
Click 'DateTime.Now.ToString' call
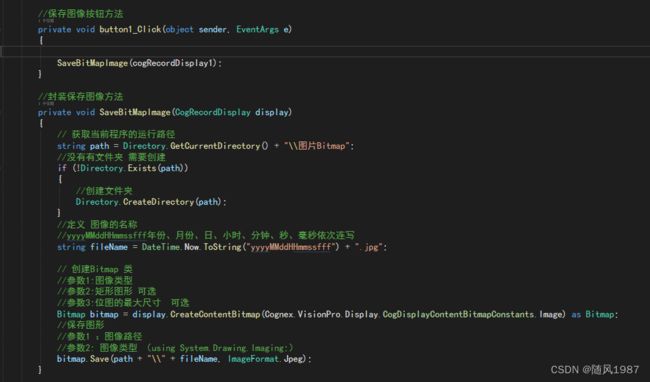click(x=192, y=247)
